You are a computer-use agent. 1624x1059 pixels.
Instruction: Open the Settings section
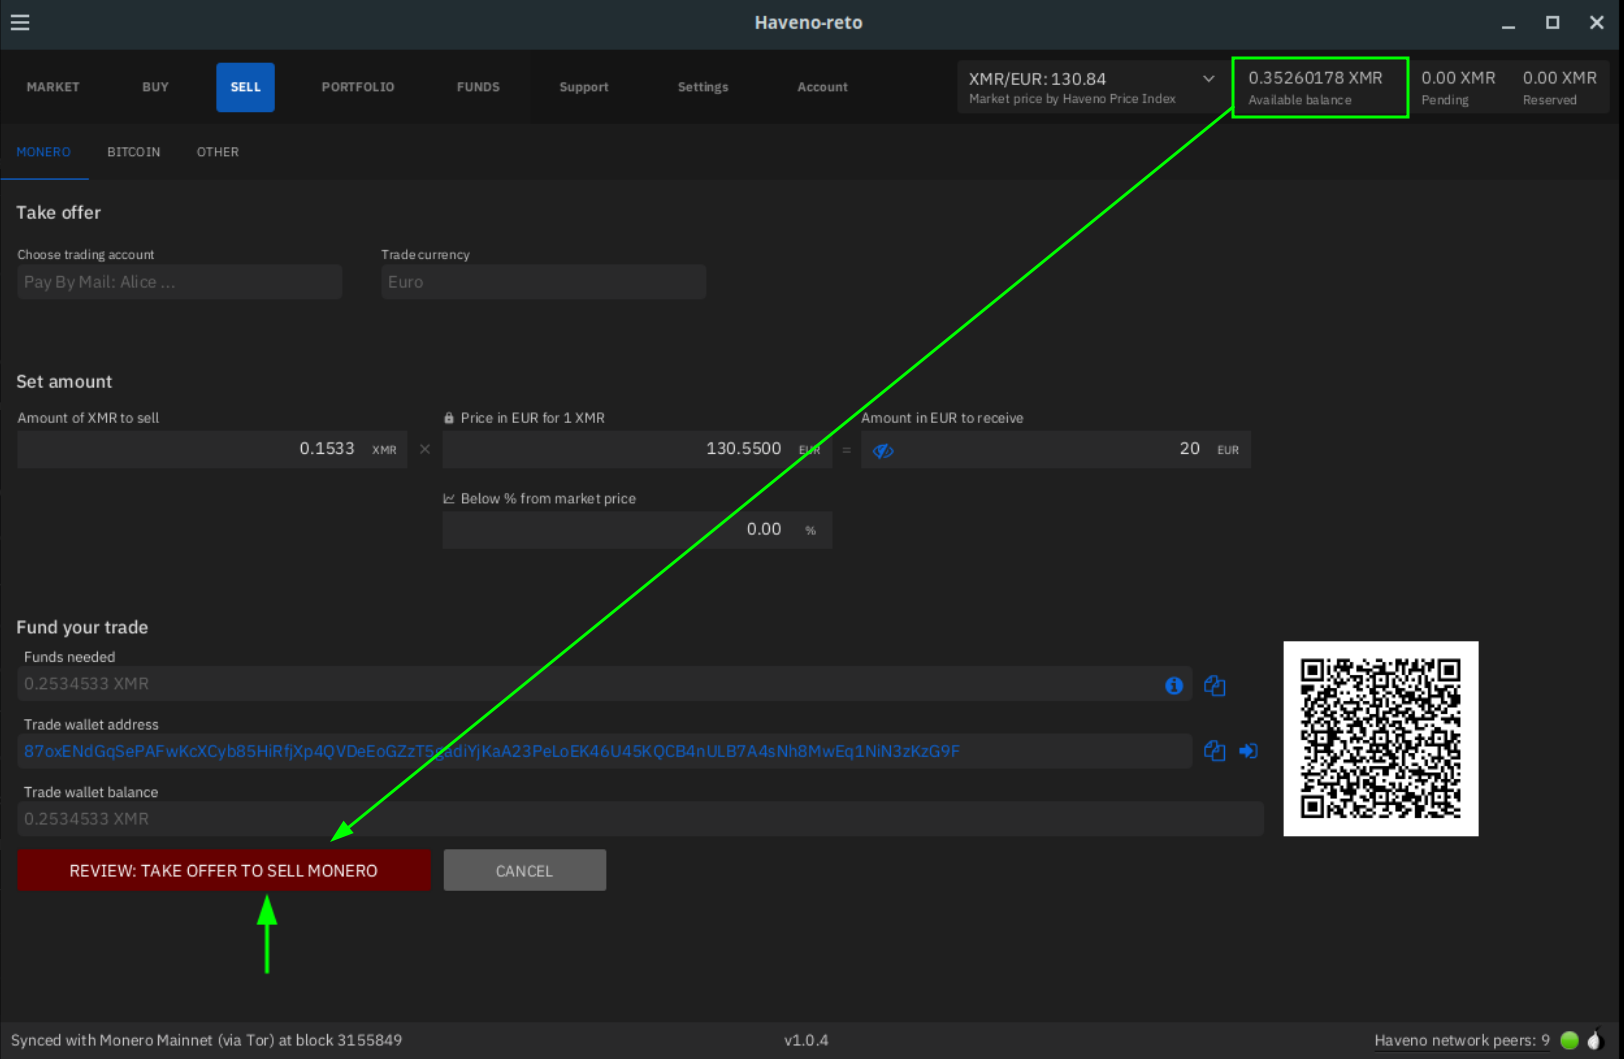click(x=703, y=87)
